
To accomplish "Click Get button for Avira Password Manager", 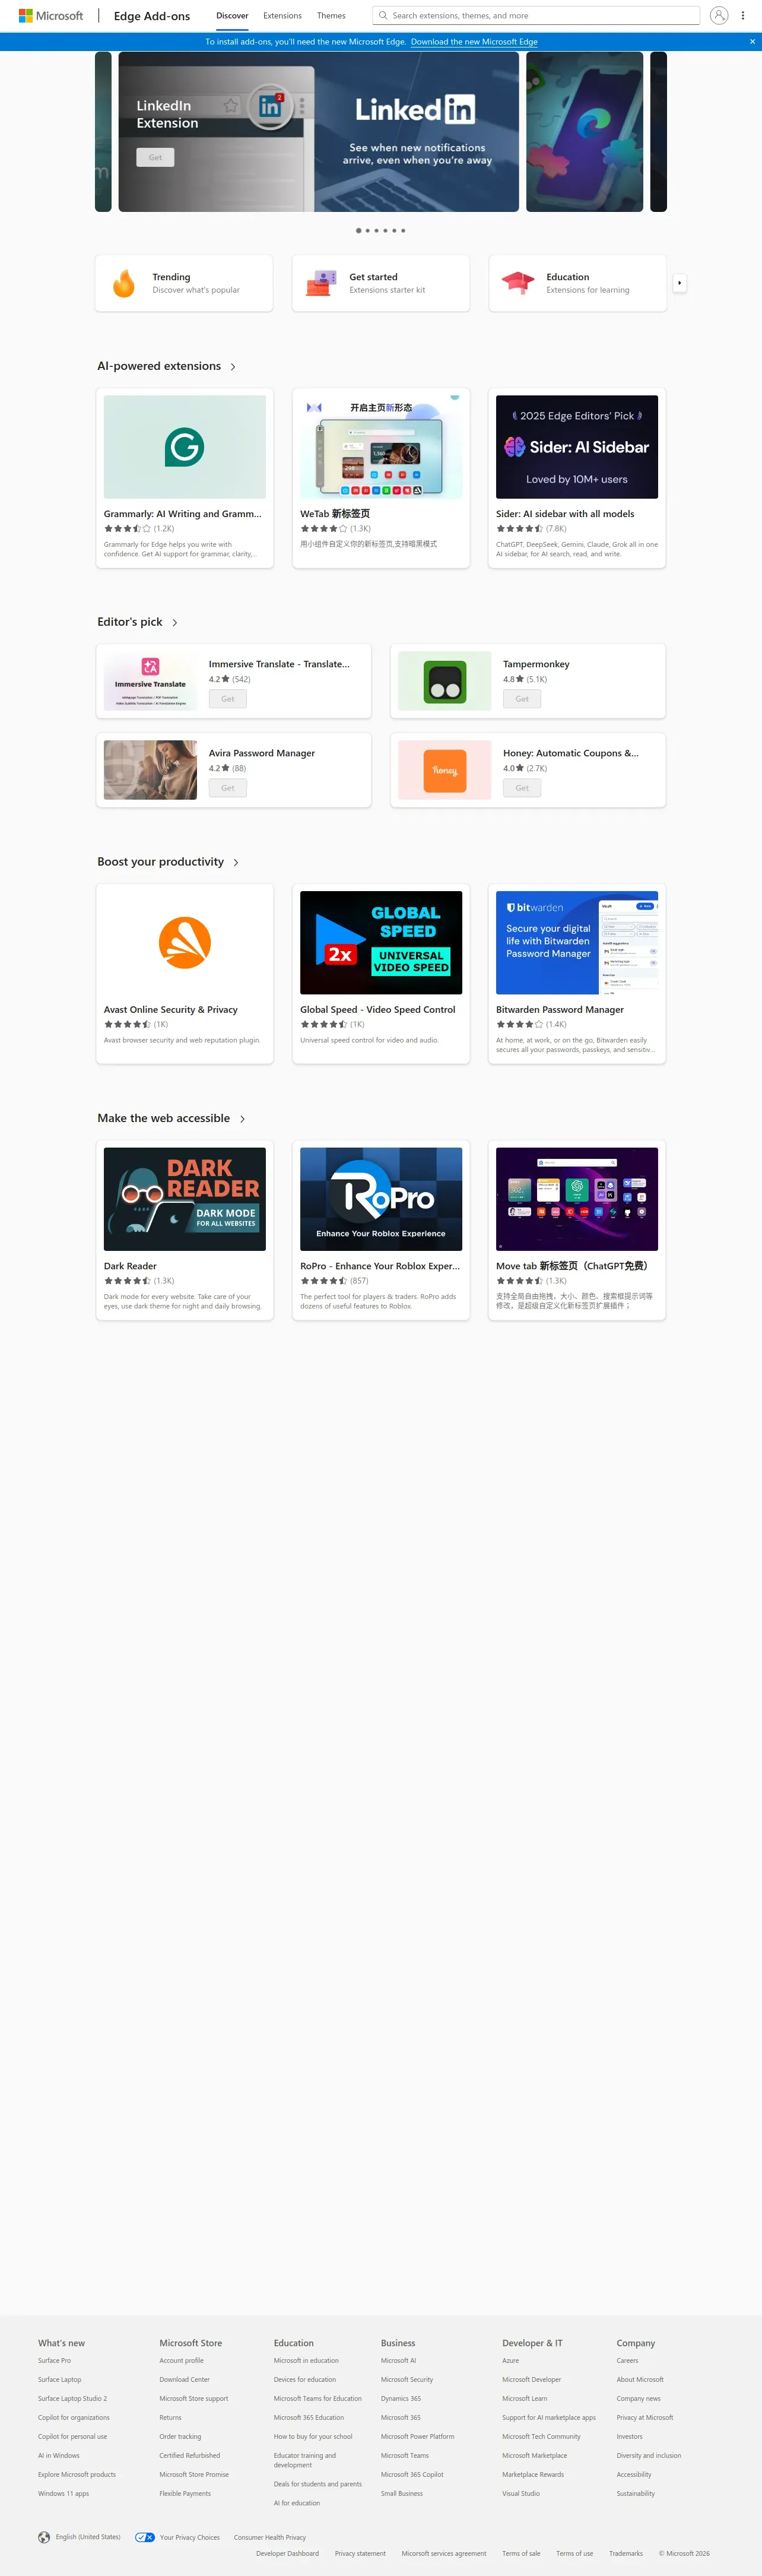I will (228, 788).
